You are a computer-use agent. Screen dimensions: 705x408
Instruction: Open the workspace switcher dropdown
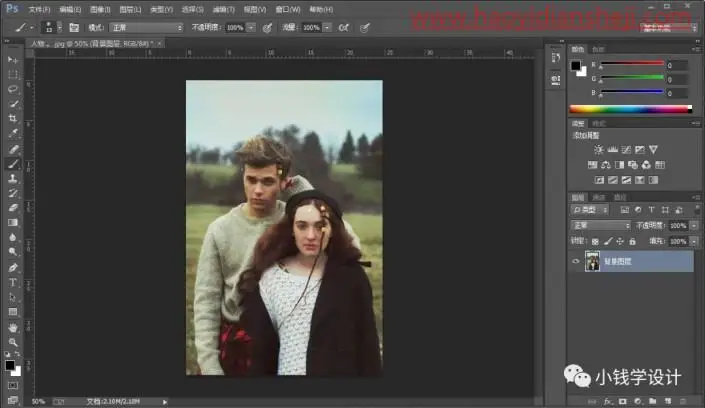[x=669, y=28]
